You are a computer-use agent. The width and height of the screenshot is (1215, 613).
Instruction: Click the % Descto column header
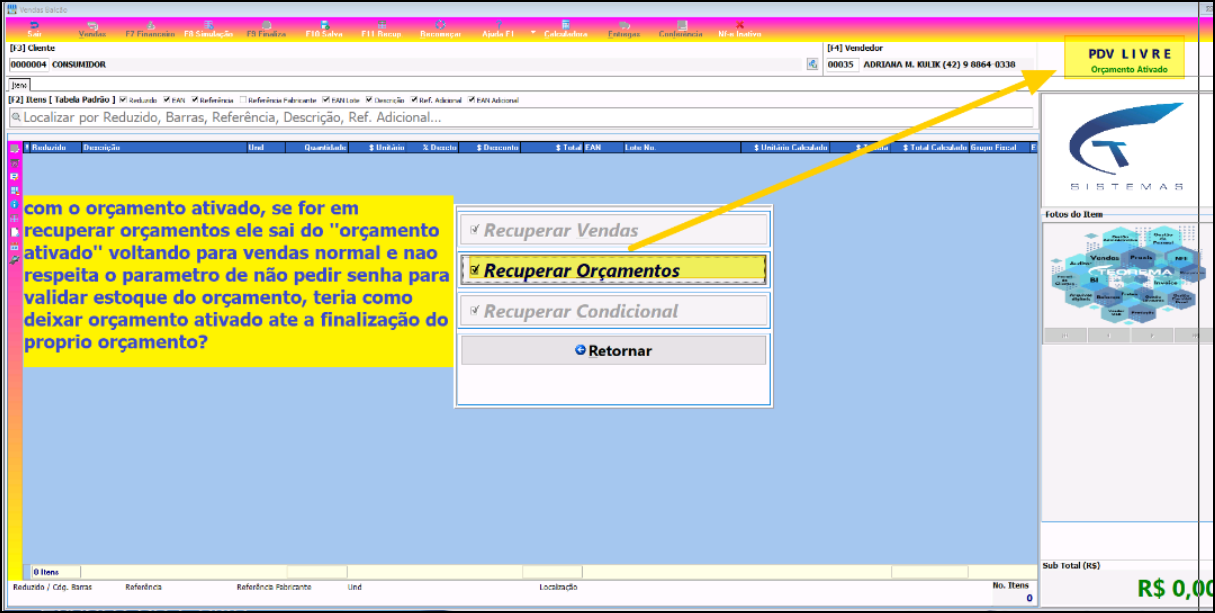coord(432,147)
